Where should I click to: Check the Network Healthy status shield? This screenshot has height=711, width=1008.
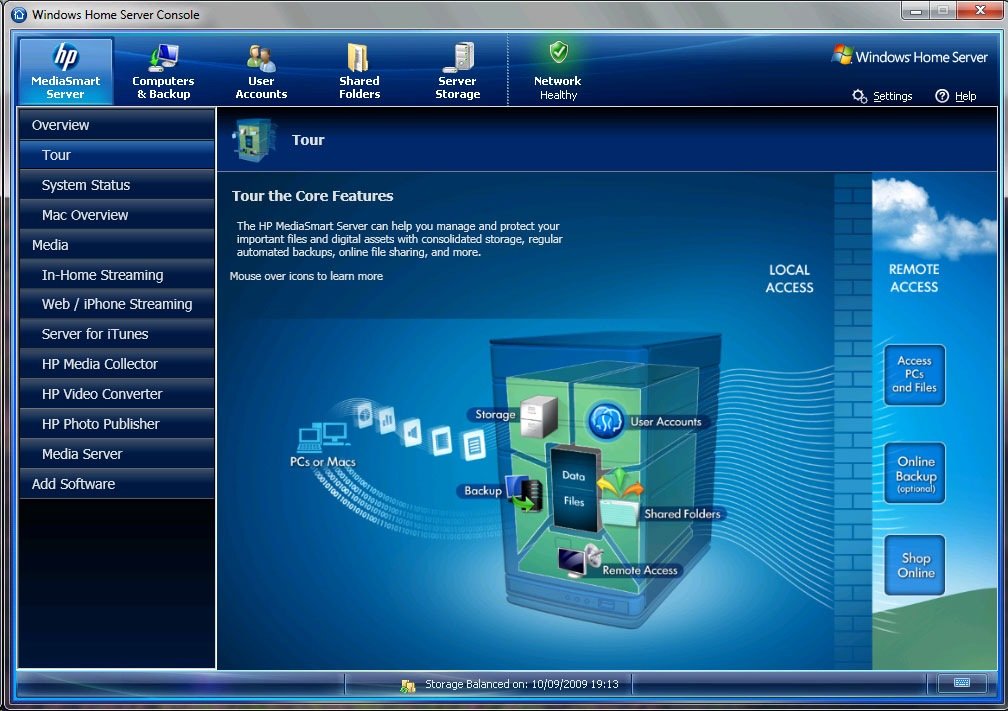pos(558,53)
